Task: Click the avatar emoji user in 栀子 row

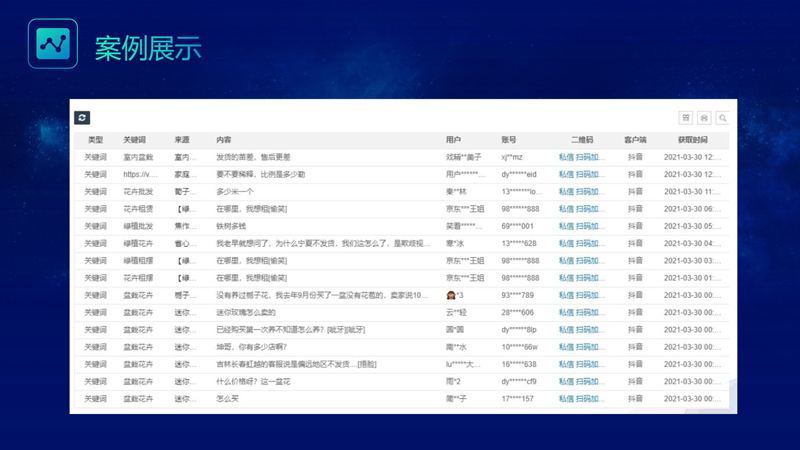Action: [451, 295]
